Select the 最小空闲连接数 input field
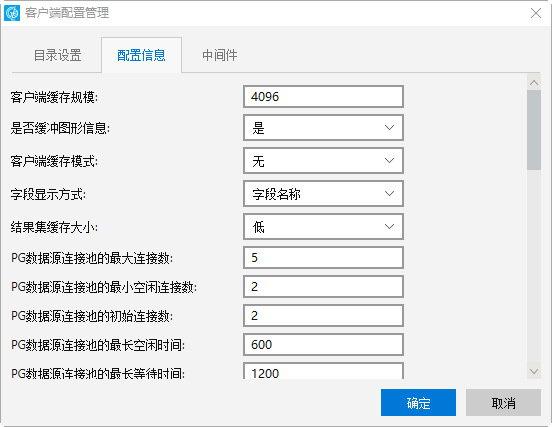 coord(323,287)
